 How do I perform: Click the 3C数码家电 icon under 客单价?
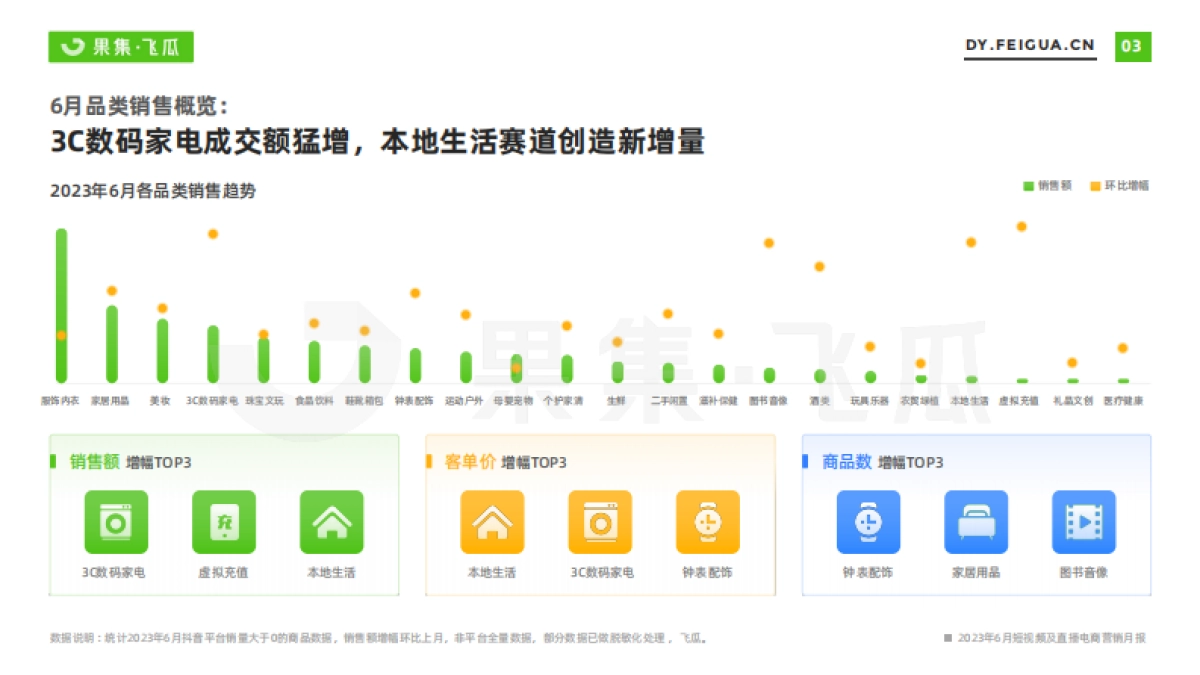click(x=600, y=521)
